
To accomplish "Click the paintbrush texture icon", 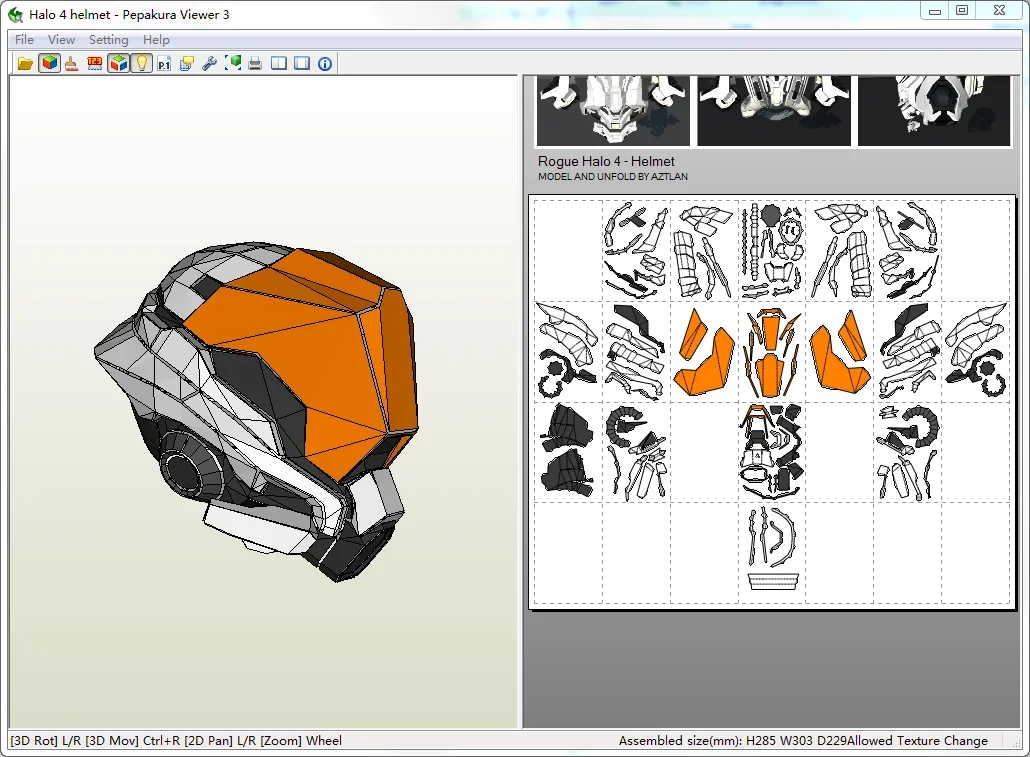I will (72, 64).
